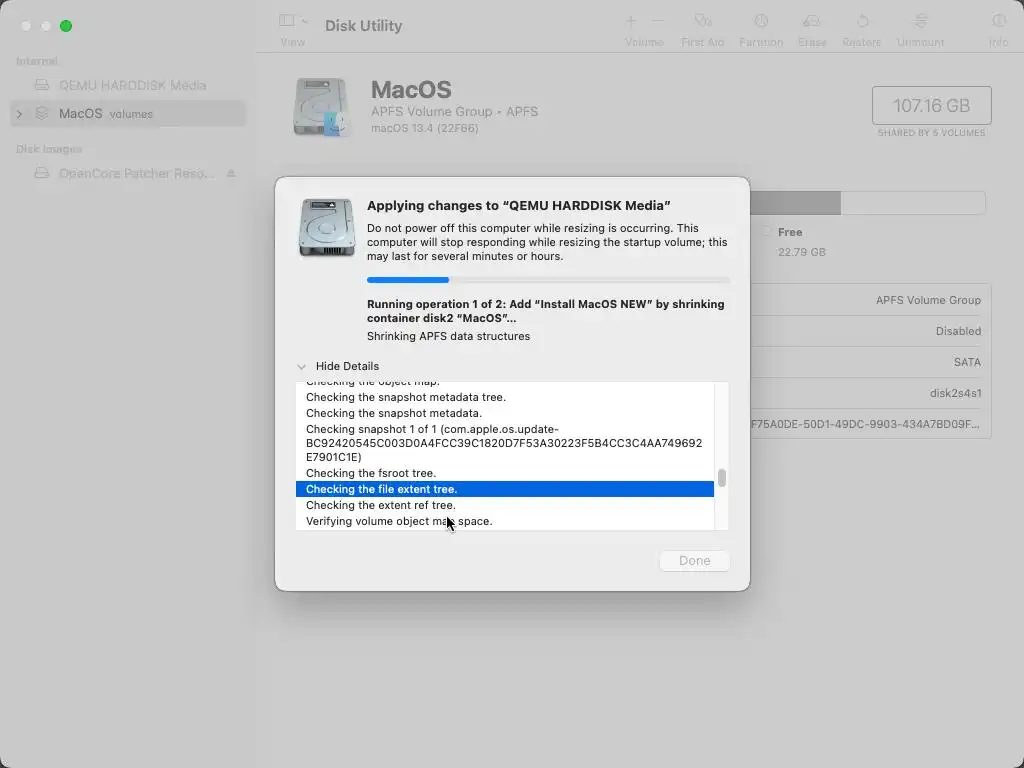
Task: Select 'Checking snapshot 1 of 1' log entry
Action: [x=504, y=443]
